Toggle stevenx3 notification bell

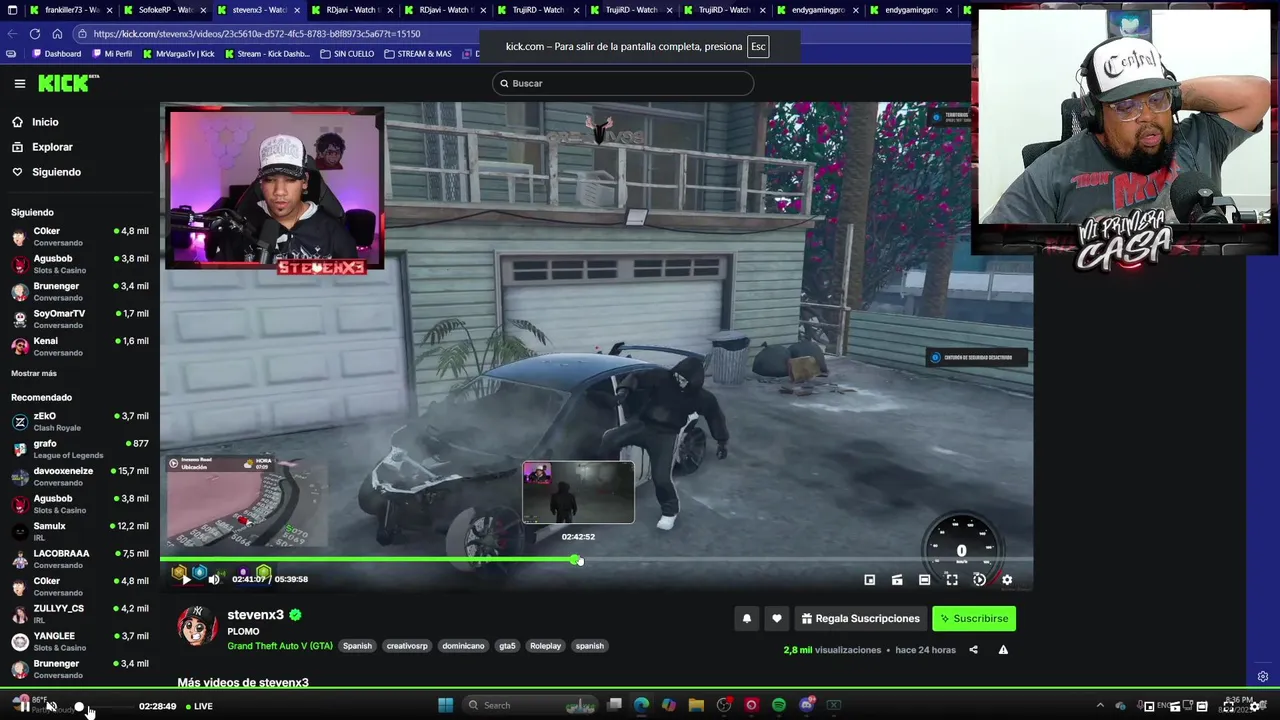tap(747, 619)
